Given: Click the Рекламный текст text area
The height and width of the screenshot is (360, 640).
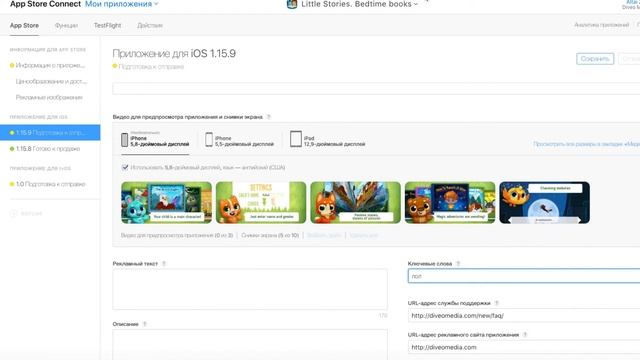Looking at the screenshot, I should click(x=250, y=289).
